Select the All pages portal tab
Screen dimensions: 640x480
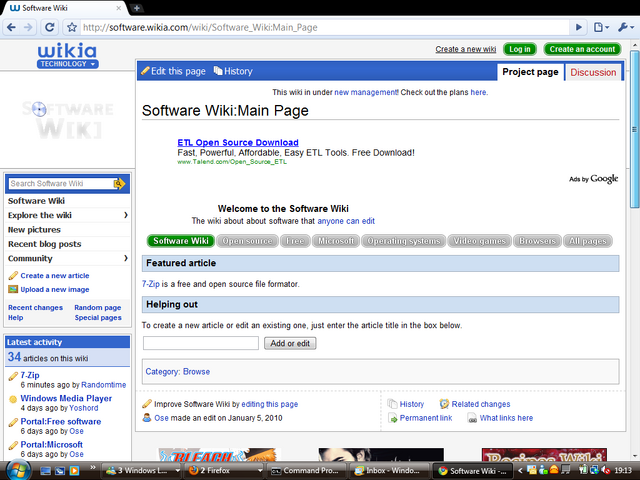tap(588, 241)
